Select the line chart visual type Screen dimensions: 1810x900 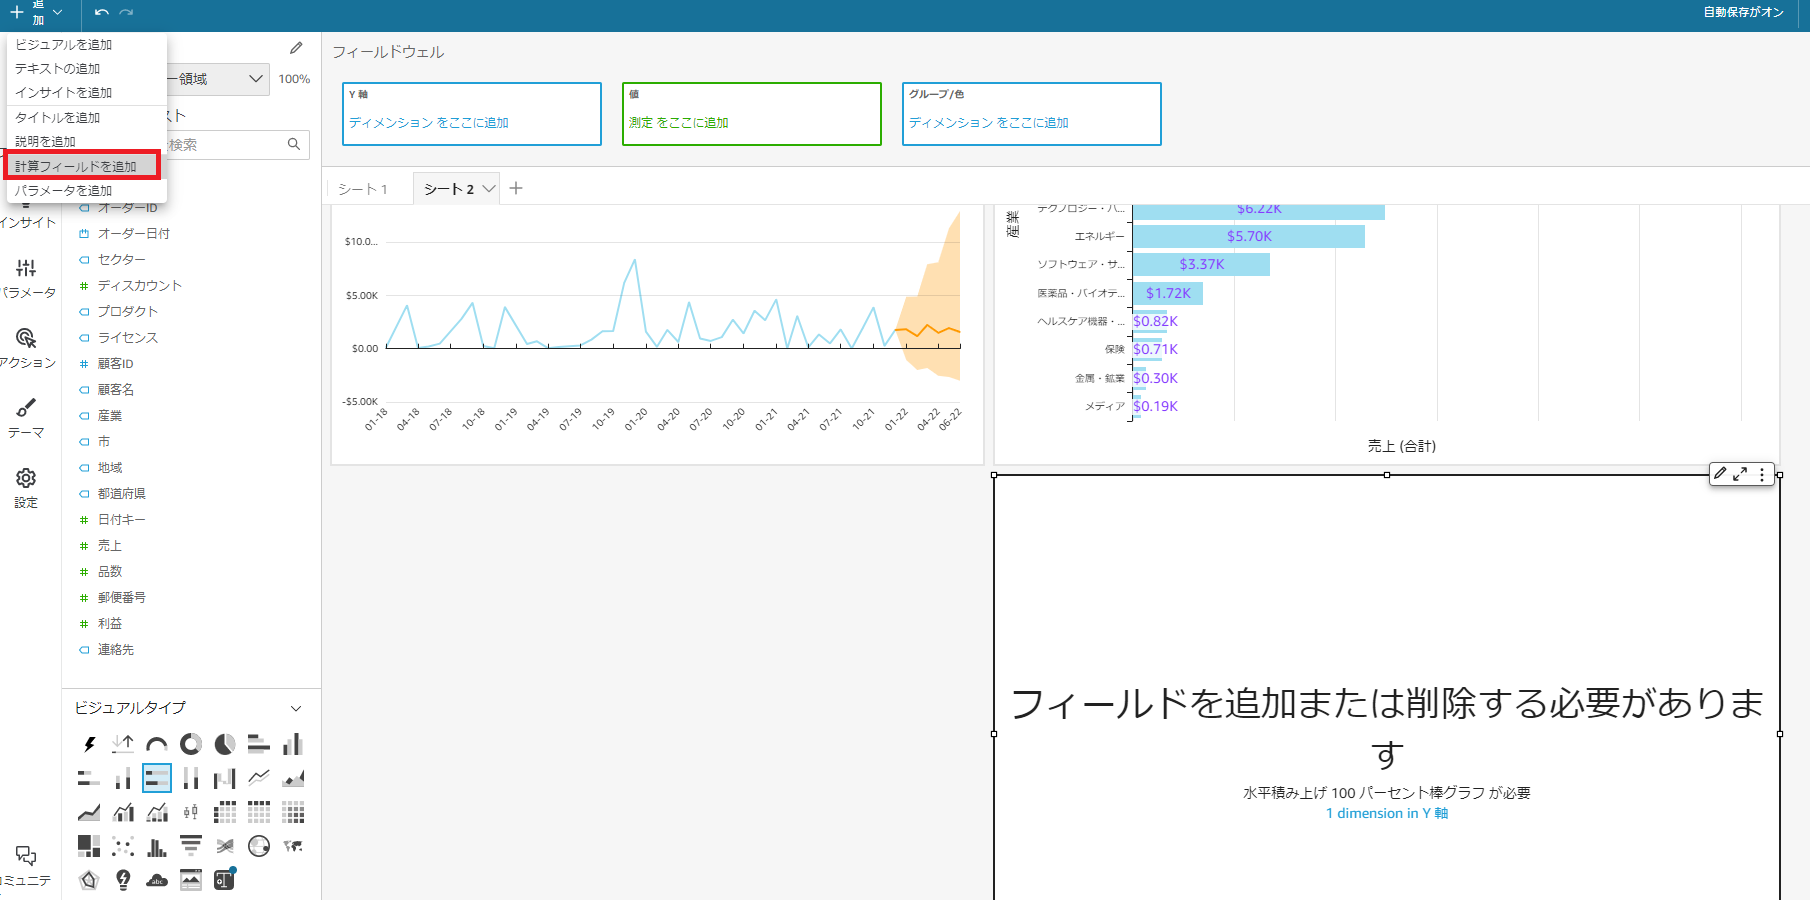259,778
